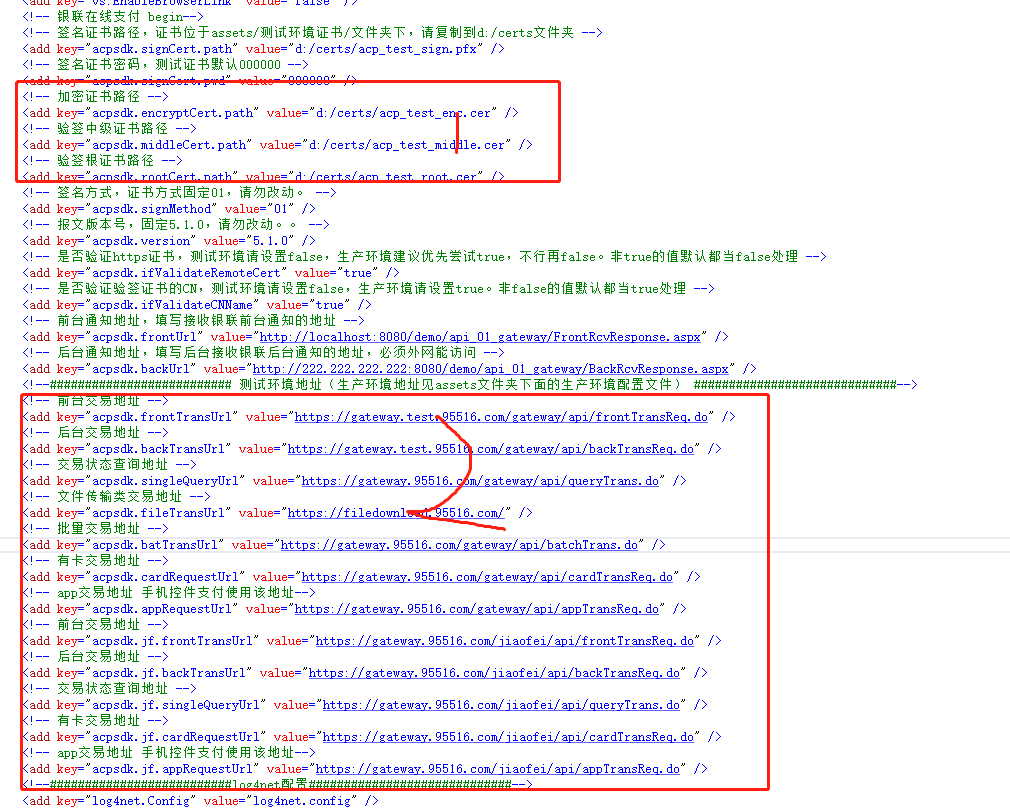Screen dimensions: 1010x810
Task: Click the acpsdk.batTransUrl key name
Action: (x=155, y=545)
